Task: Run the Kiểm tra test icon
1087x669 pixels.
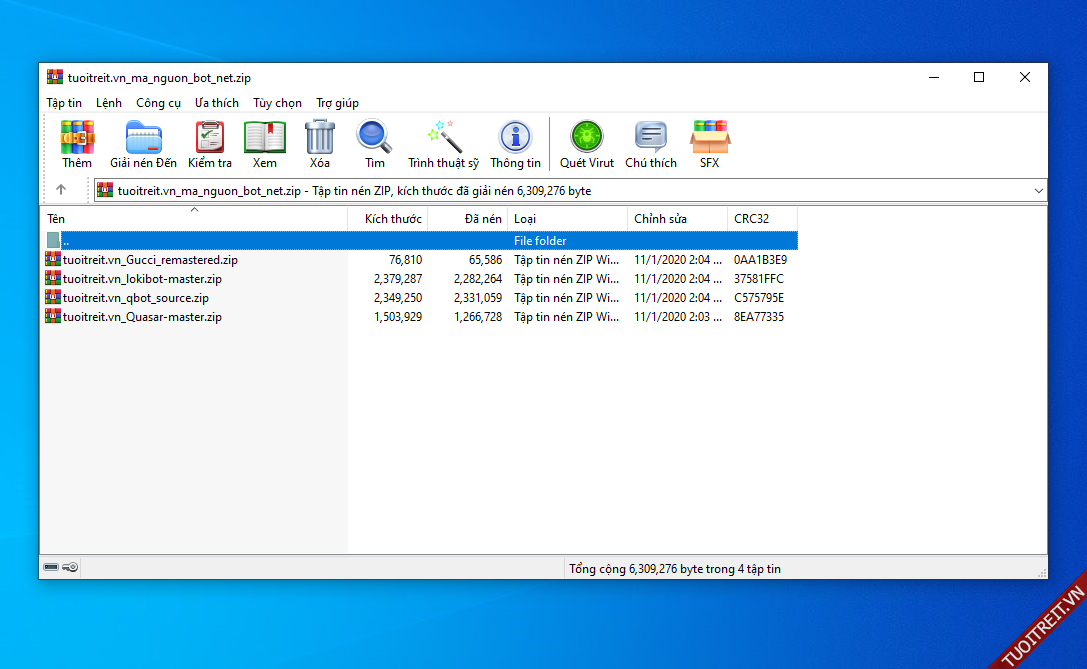Action: 210,144
